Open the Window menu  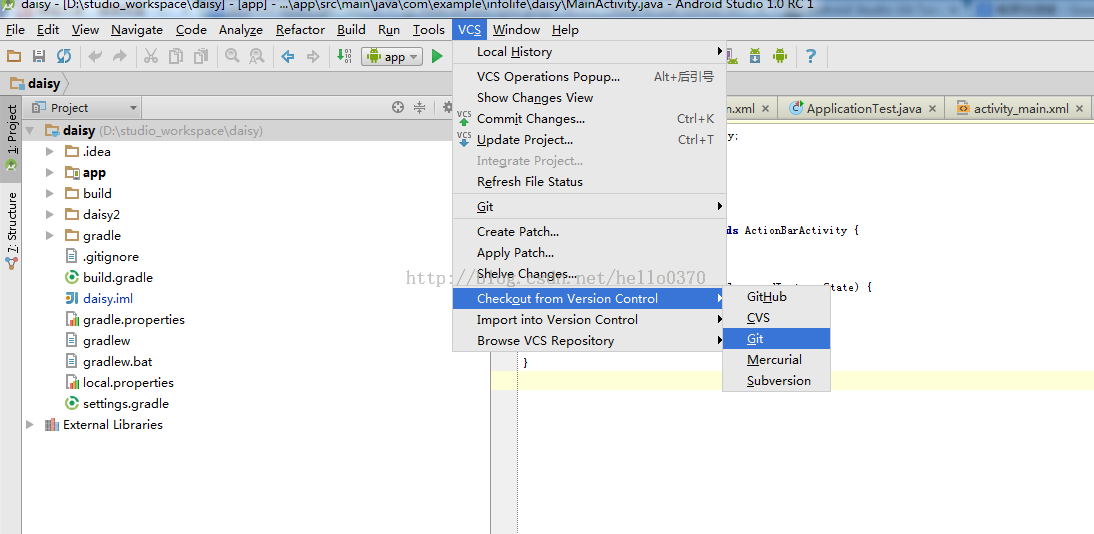[x=516, y=30]
